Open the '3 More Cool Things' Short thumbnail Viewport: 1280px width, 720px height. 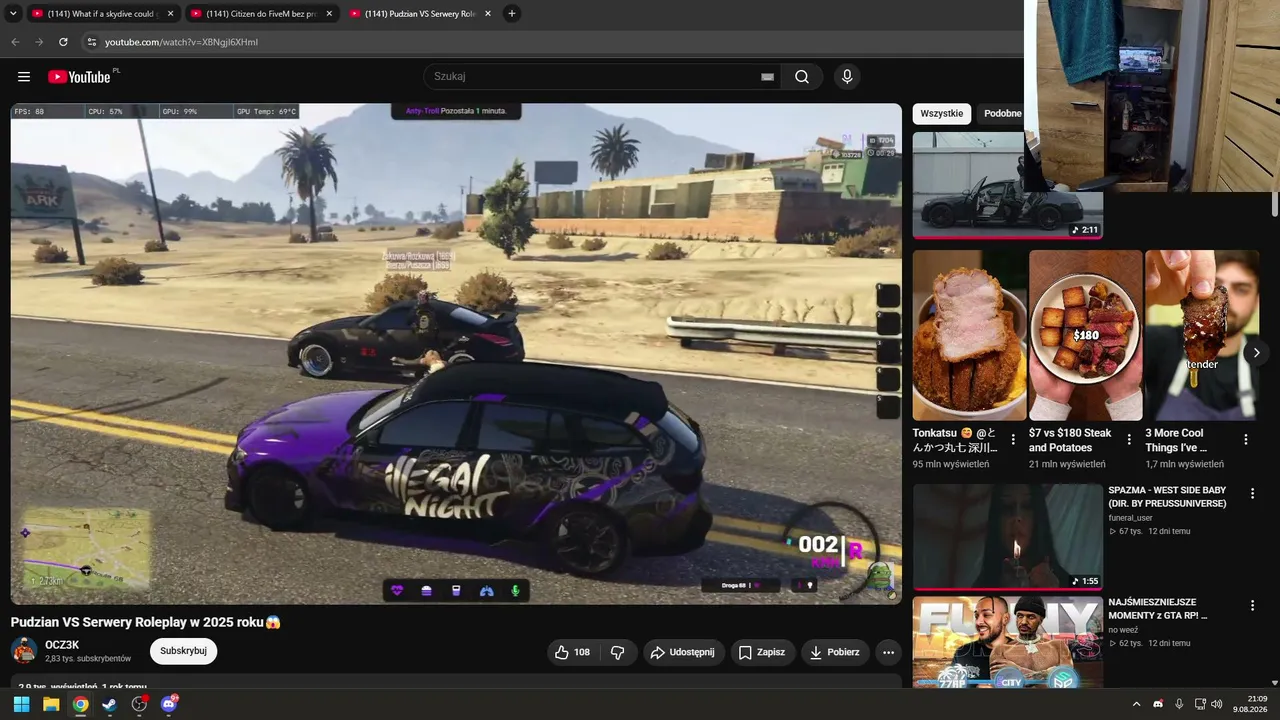pos(1202,335)
